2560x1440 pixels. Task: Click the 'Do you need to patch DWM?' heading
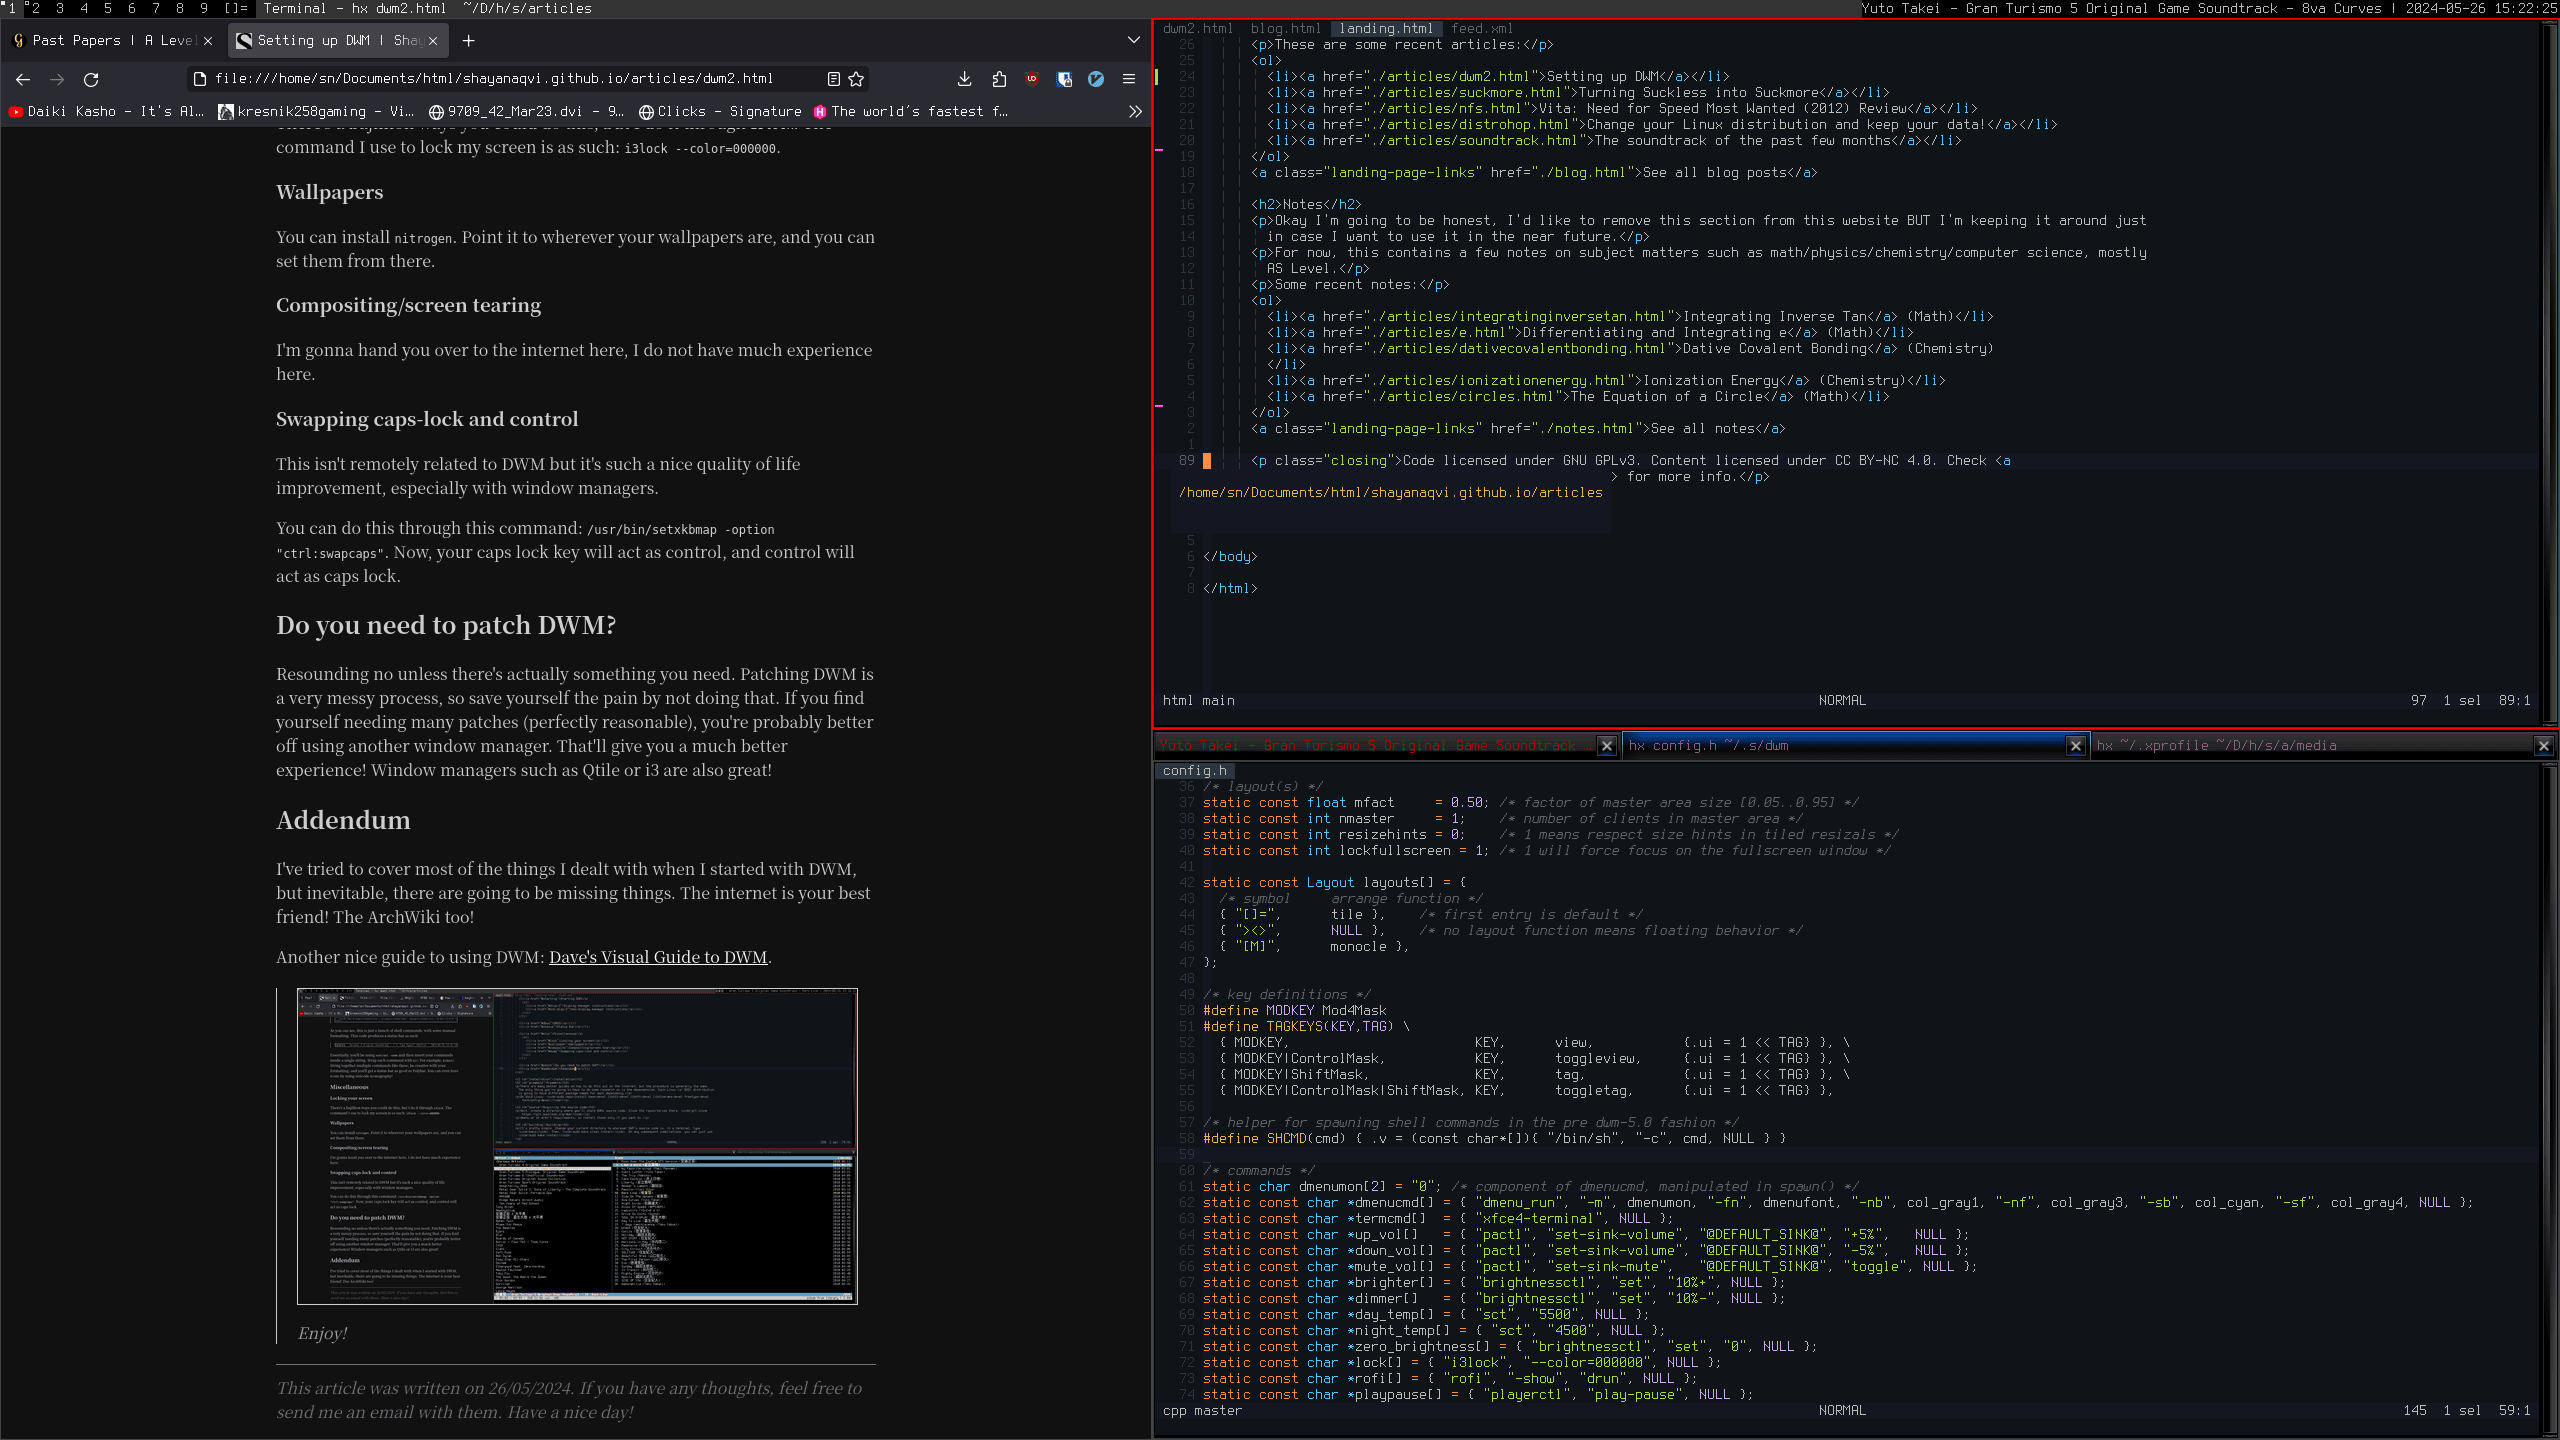coord(446,626)
